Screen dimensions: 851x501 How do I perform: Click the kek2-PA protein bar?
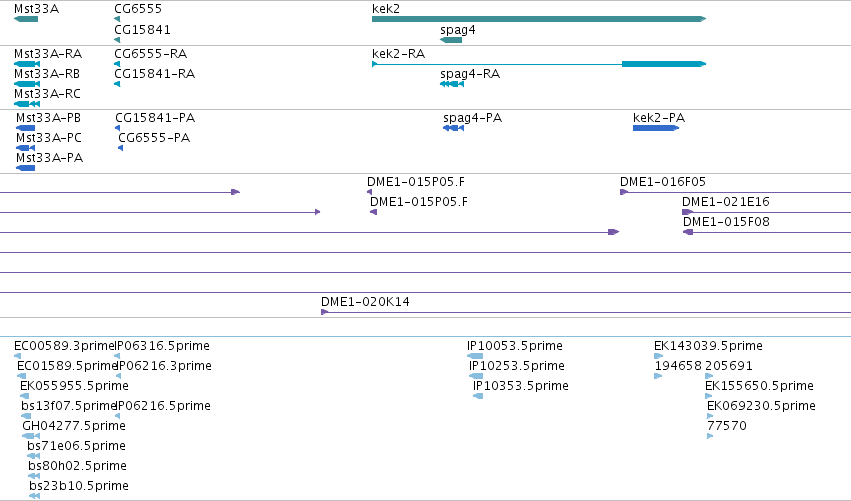click(x=656, y=128)
